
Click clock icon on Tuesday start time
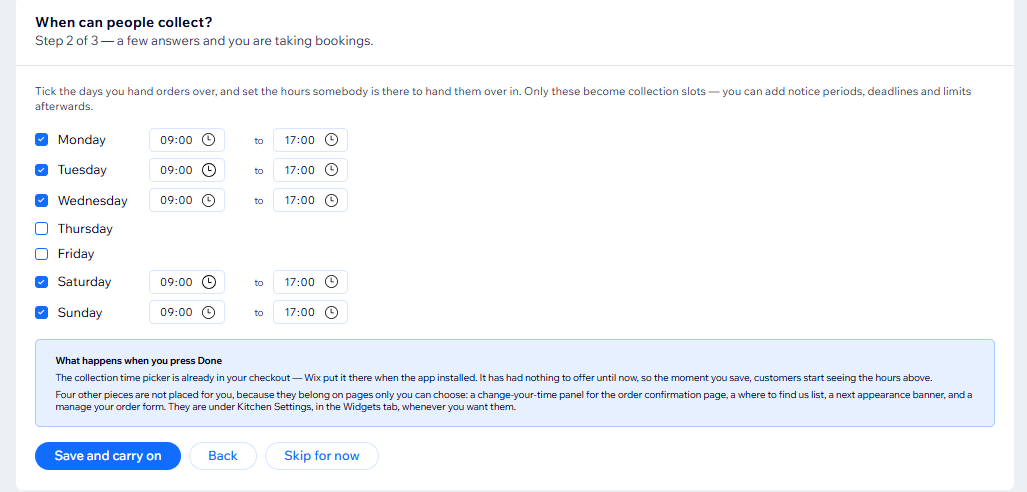click(x=208, y=170)
